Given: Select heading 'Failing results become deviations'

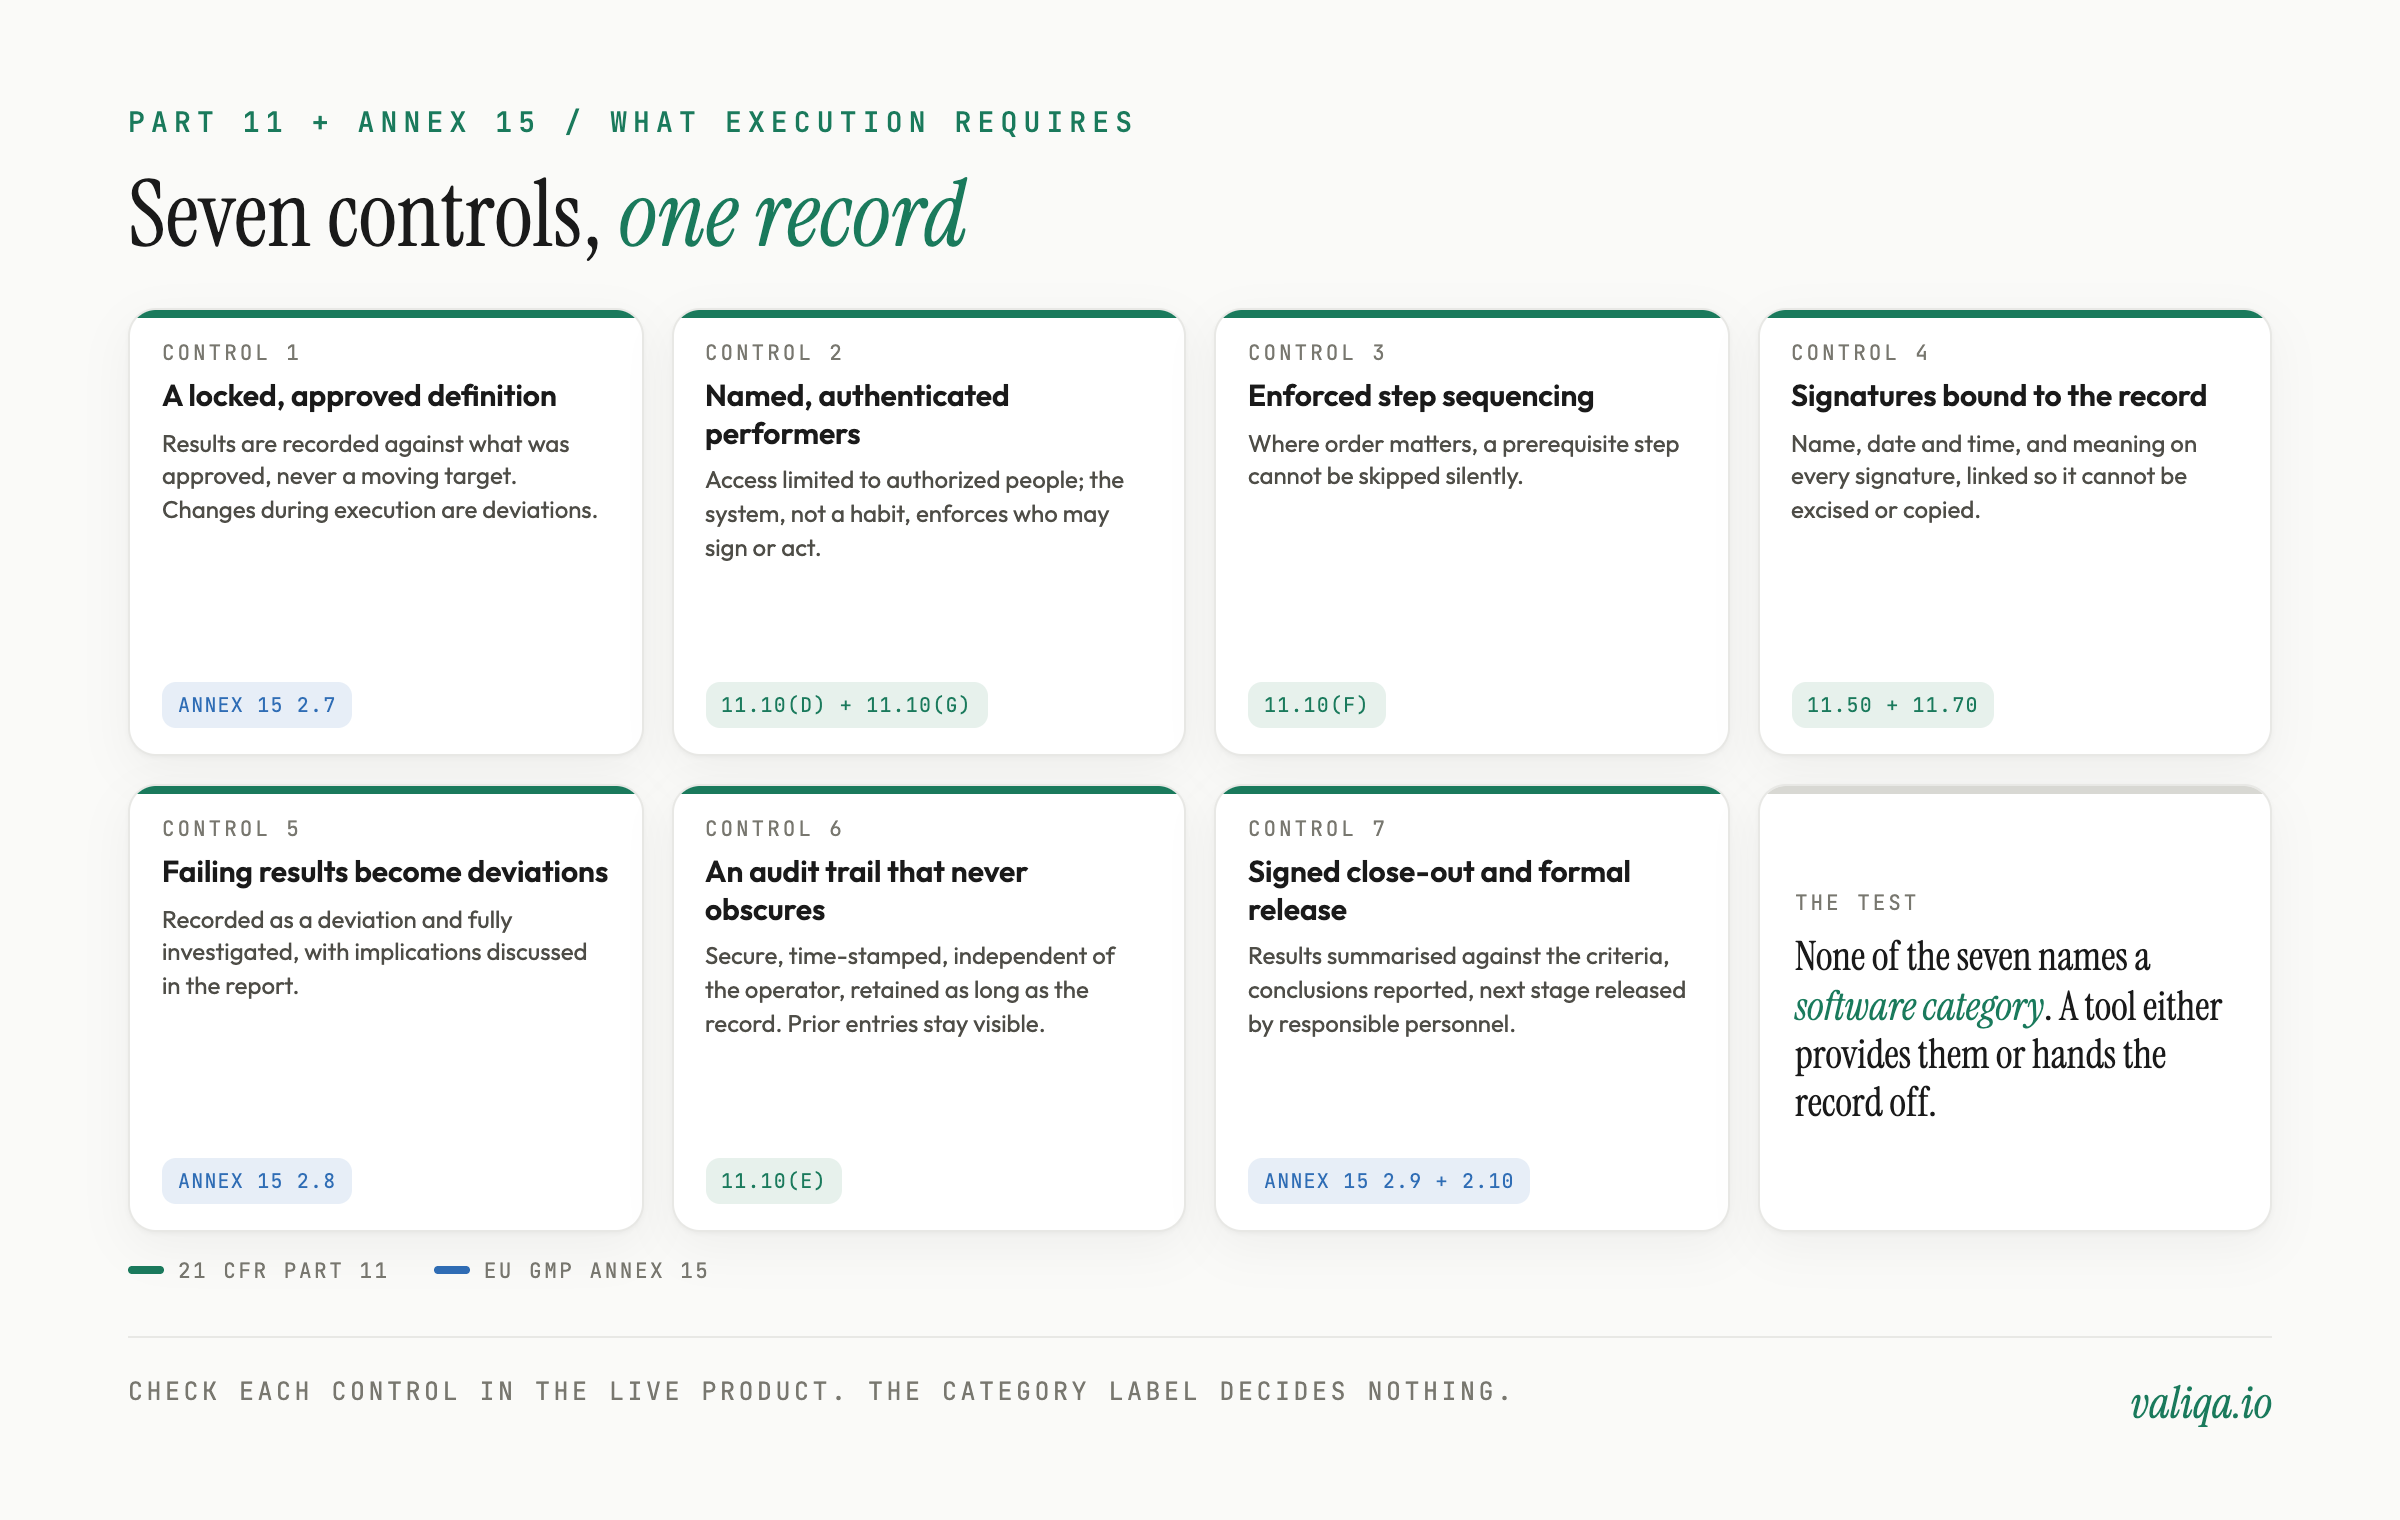Looking at the screenshot, I should [385, 872].
